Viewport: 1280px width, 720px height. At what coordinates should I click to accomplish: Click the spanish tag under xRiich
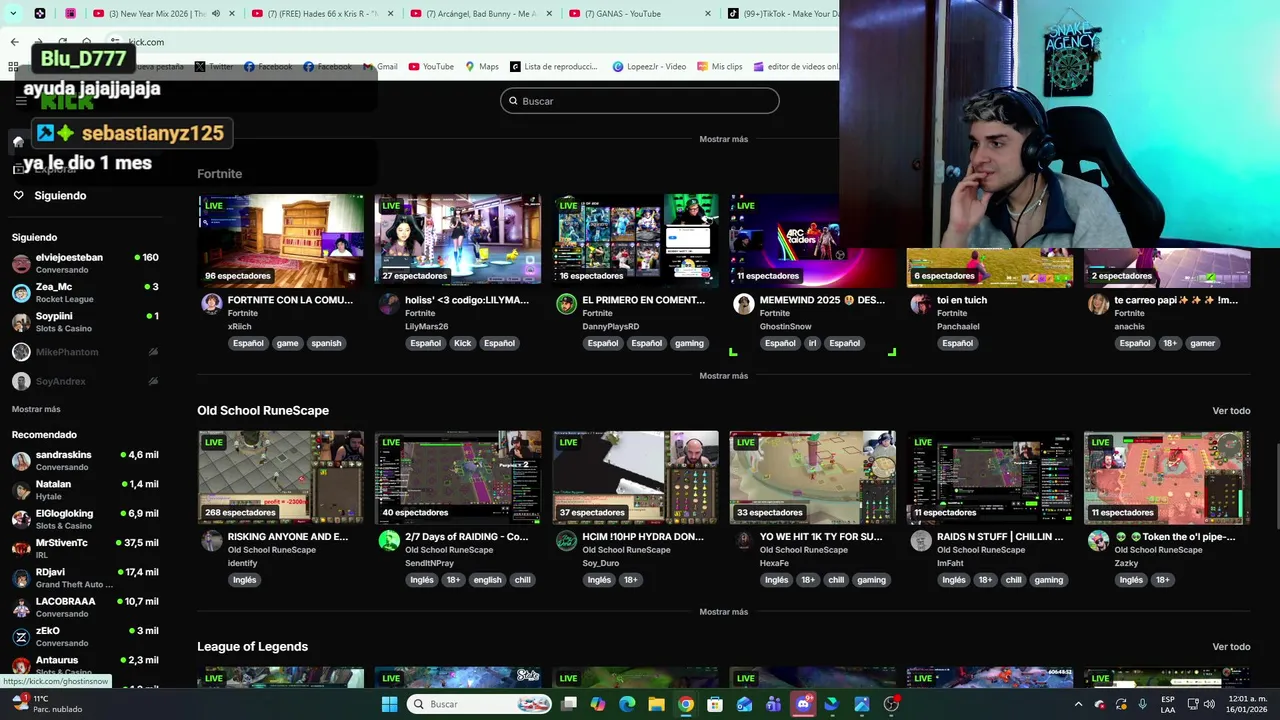pos(326,343)
